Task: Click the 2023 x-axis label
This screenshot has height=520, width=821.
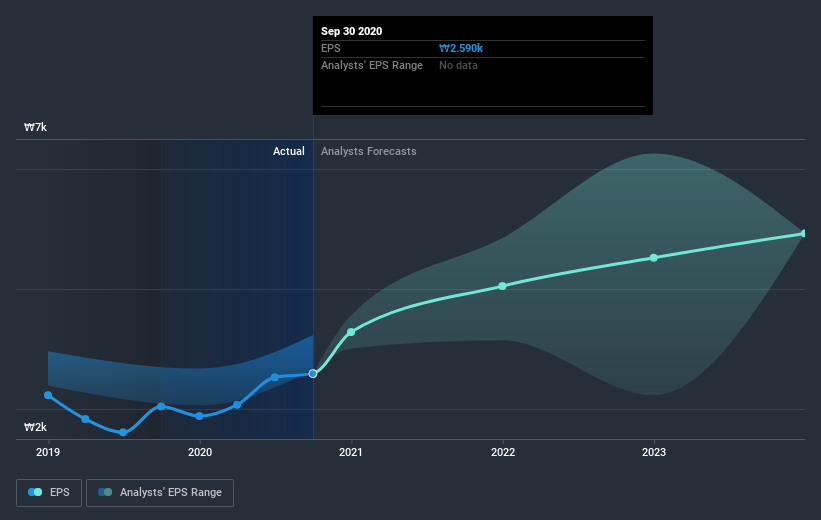Action: coord(654,452)
